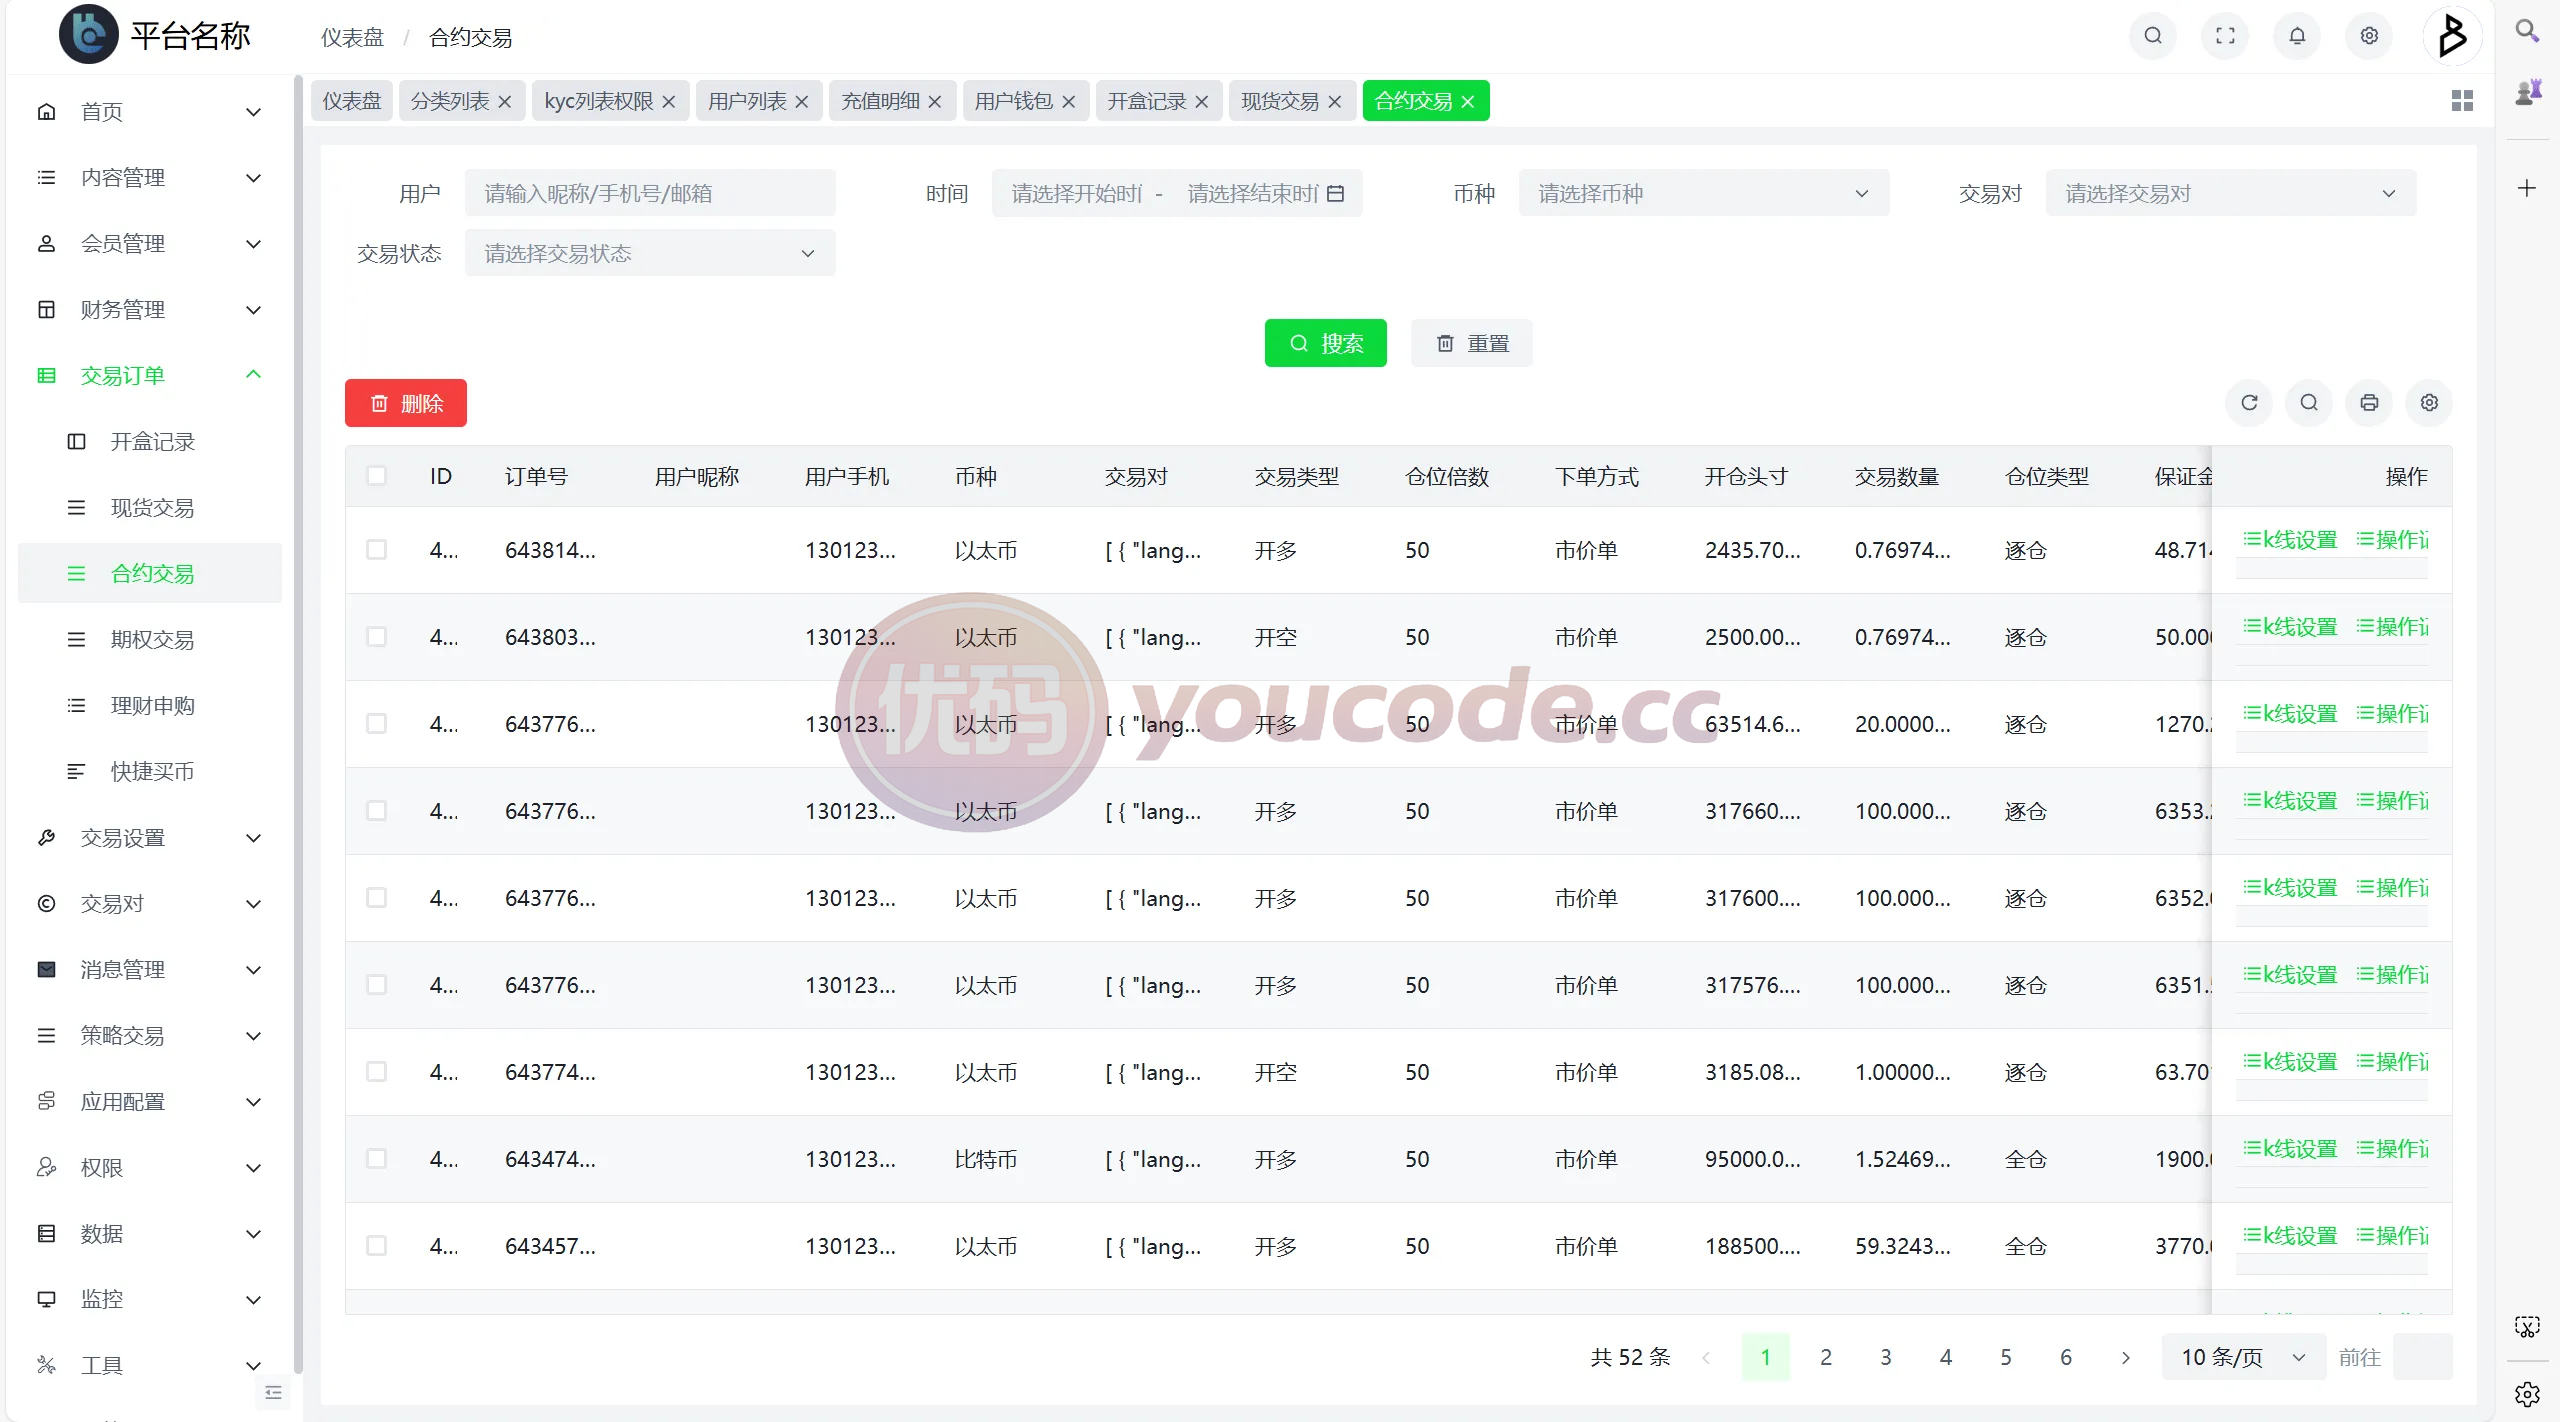This screenshot has height=1422, width=2560.
Task: Open browser sidebar settings gear at bottom
Action: point(2527,1393)
